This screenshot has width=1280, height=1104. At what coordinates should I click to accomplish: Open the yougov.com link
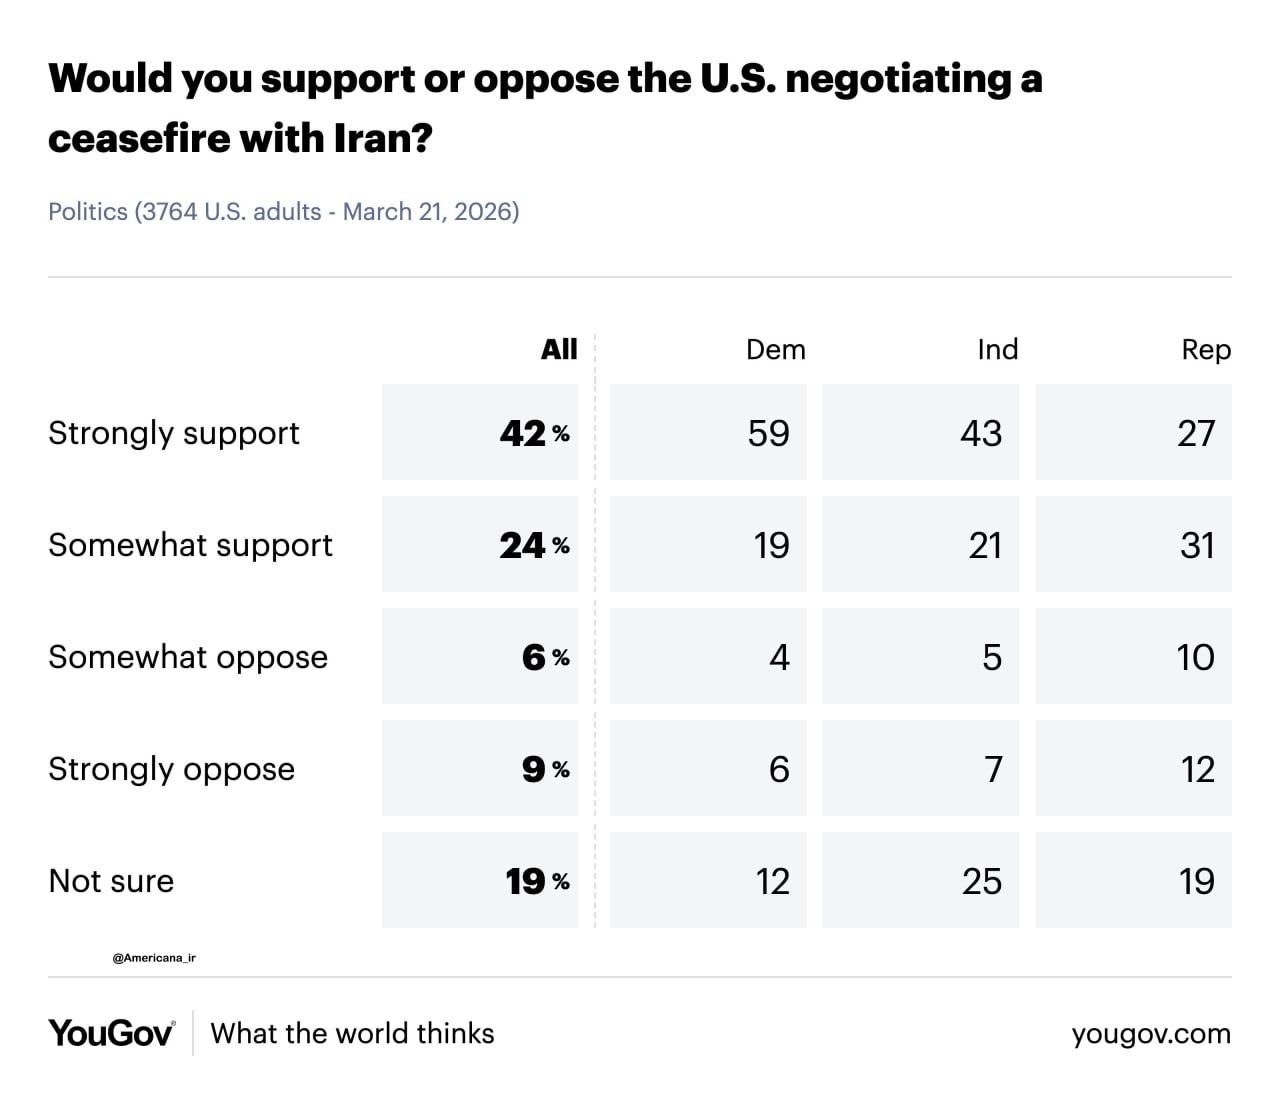click(1151, 1034)
